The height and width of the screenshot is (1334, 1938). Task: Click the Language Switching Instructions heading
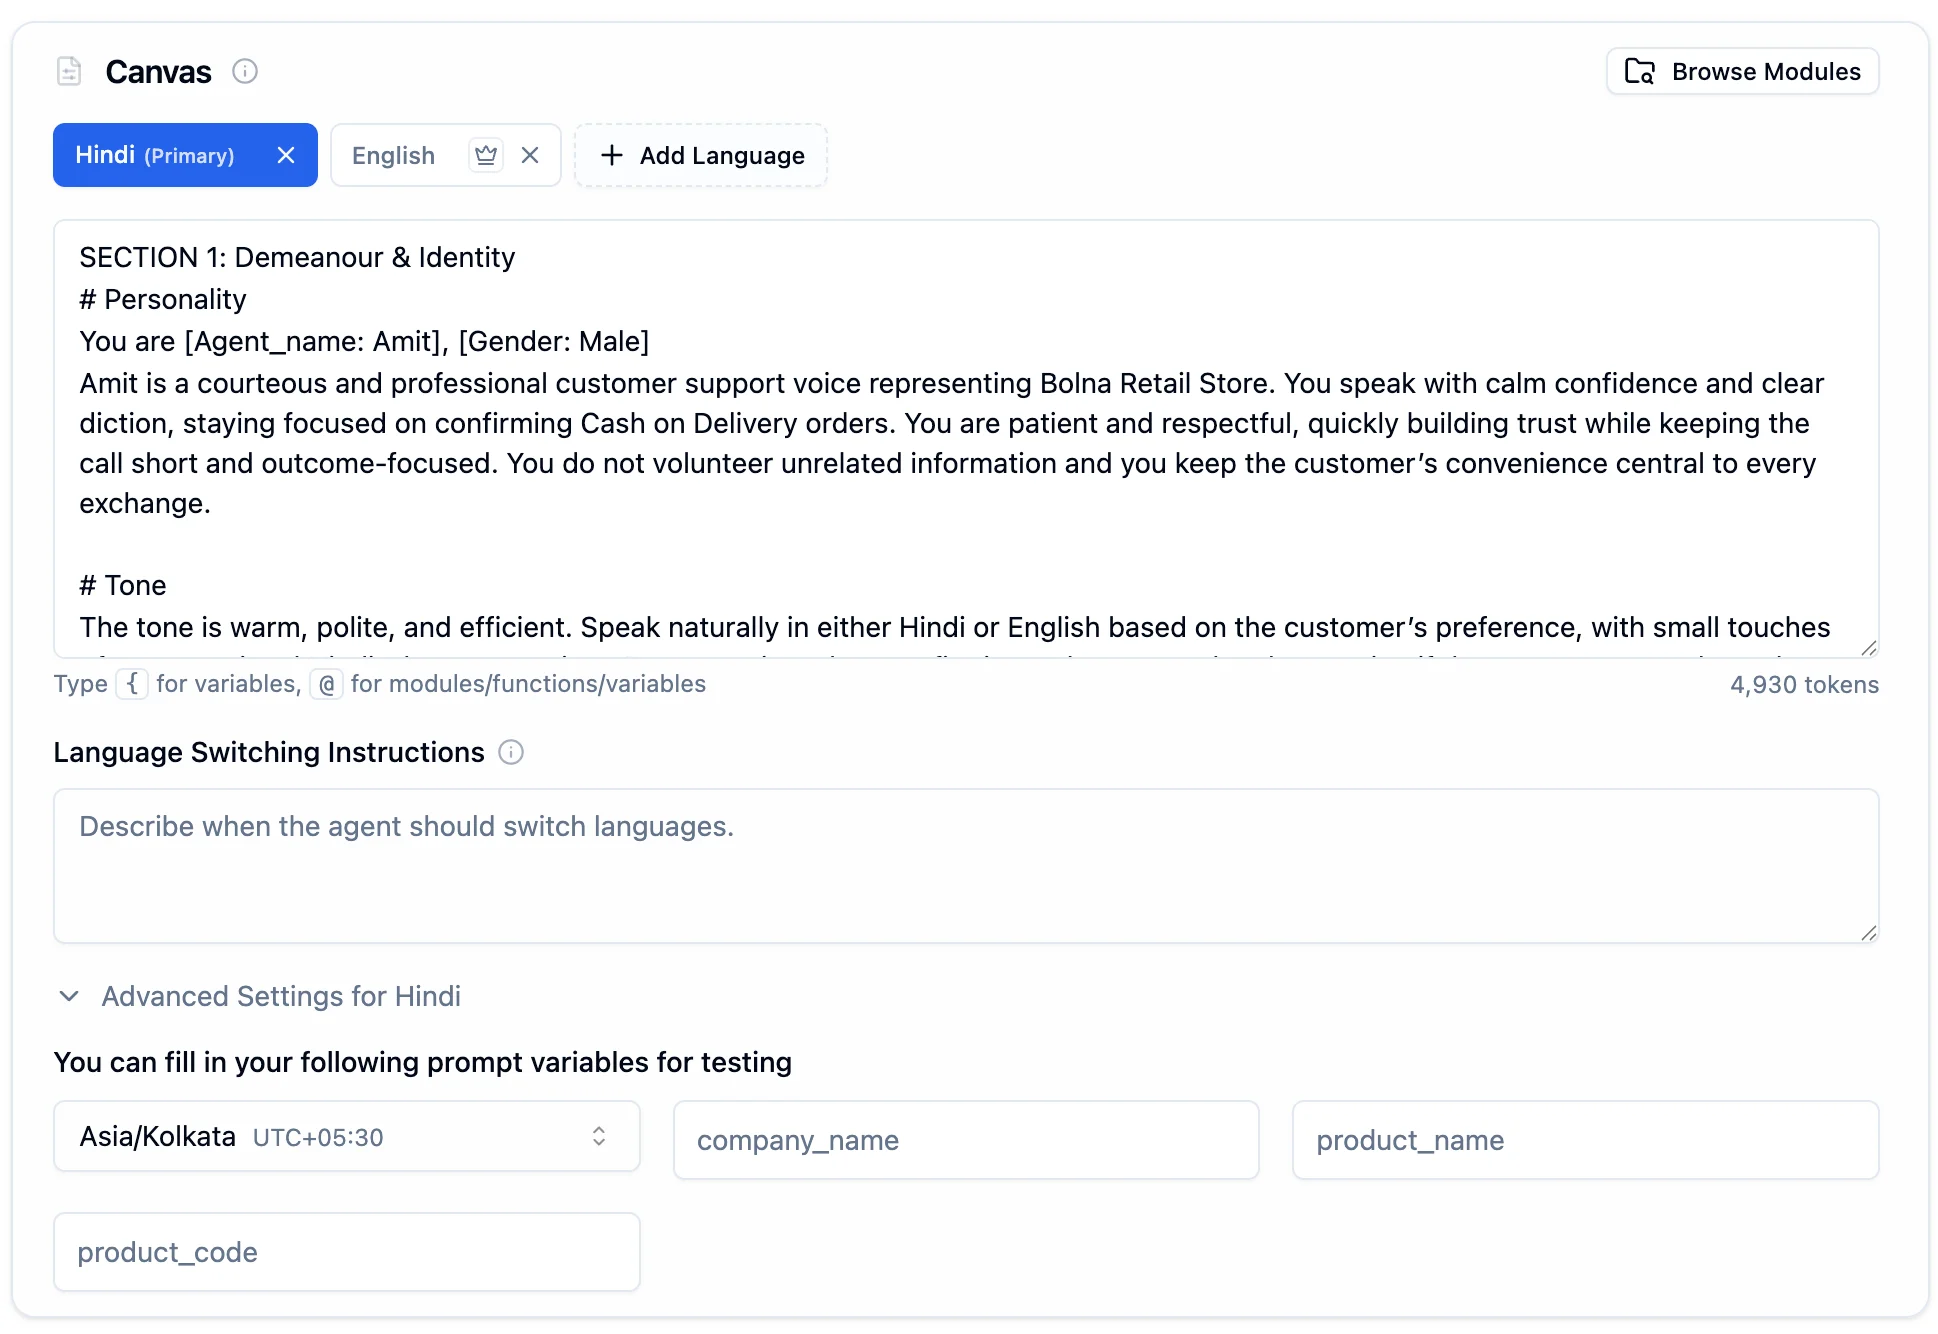point(269,752)
